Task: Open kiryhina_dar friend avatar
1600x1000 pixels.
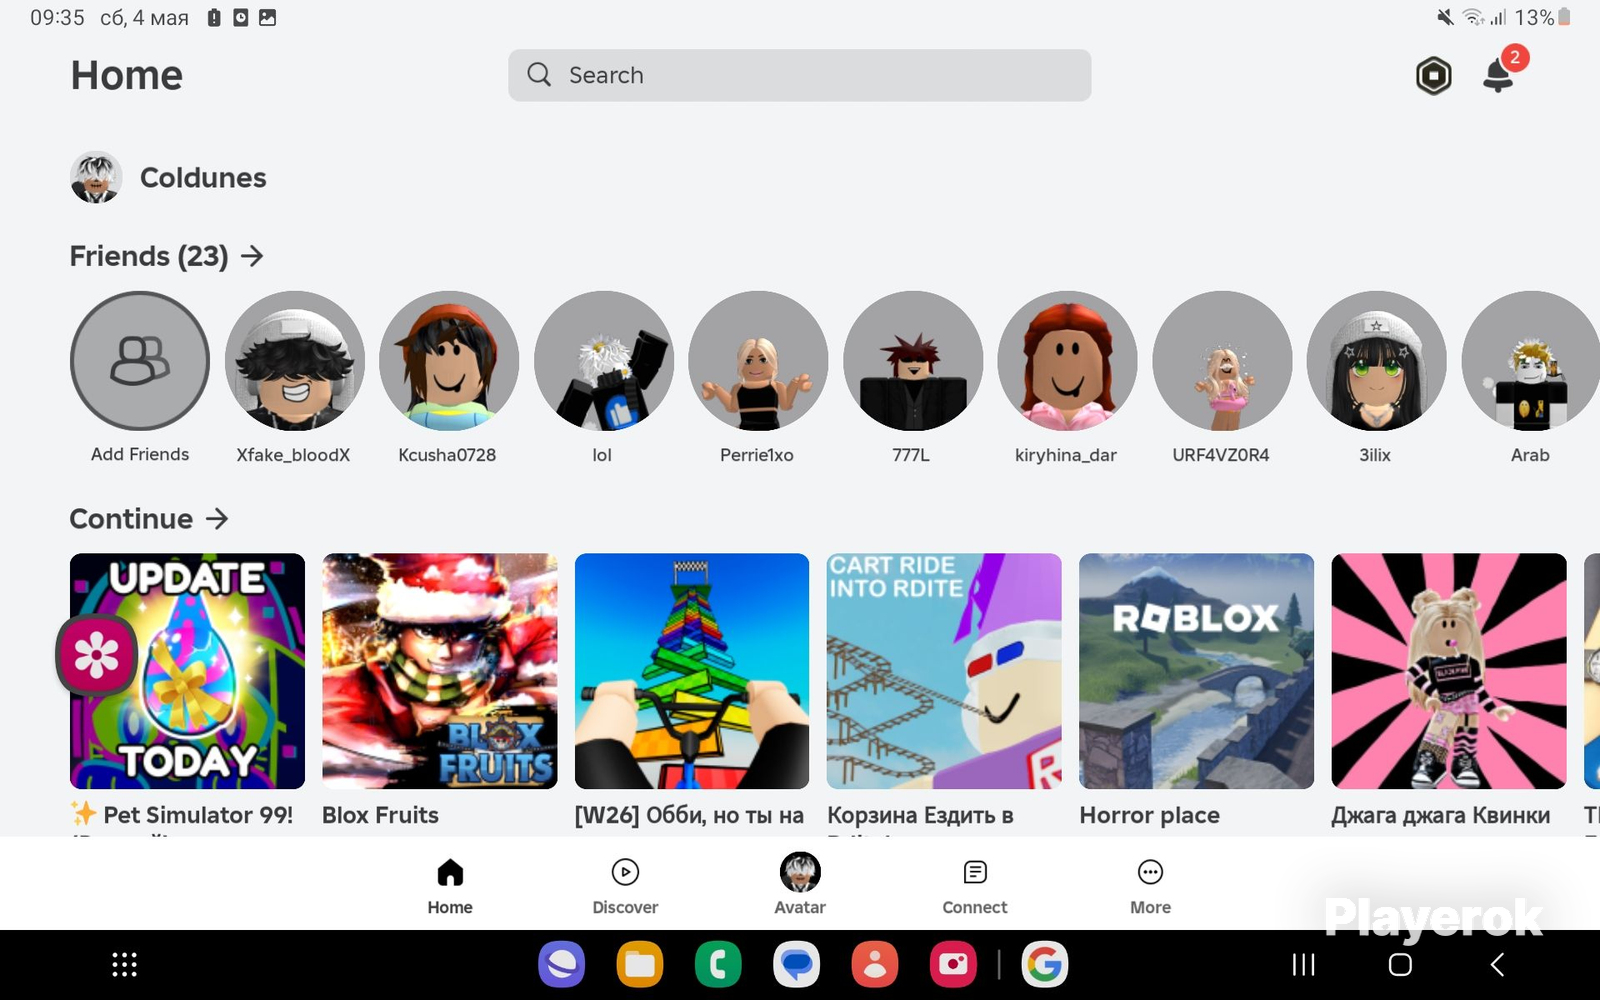Action: point(1067,361)
